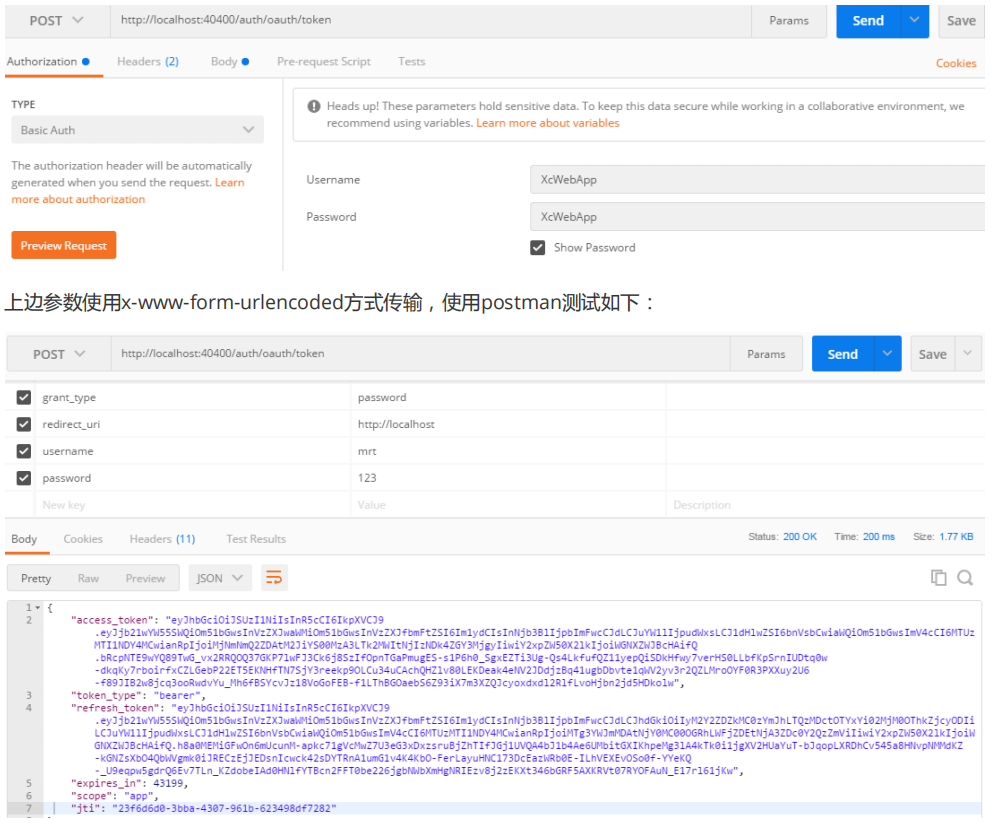The image size is (1004, 827).
Task: Uncheck the grant_type parameter row
Action: tap(25, 397)
